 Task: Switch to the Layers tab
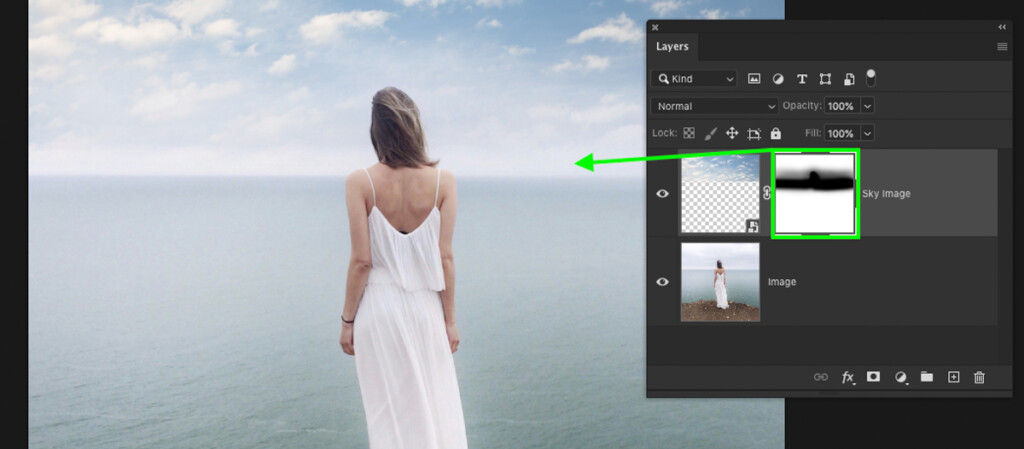click(x=672, y=46)
